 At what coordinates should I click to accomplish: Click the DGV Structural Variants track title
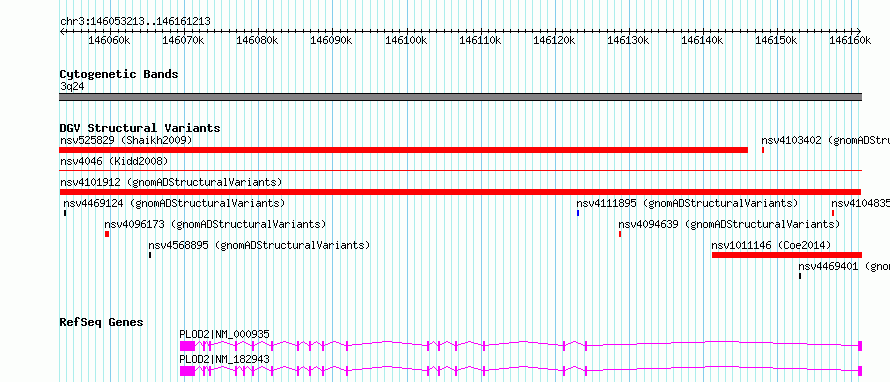coord(140,128)
